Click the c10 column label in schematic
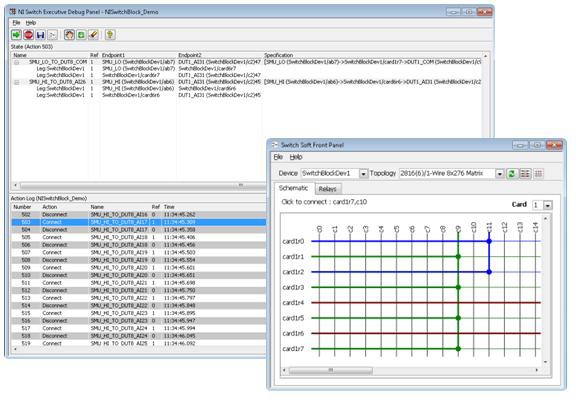Viewport: 576px width, 398px height. [x=474, y=227]
